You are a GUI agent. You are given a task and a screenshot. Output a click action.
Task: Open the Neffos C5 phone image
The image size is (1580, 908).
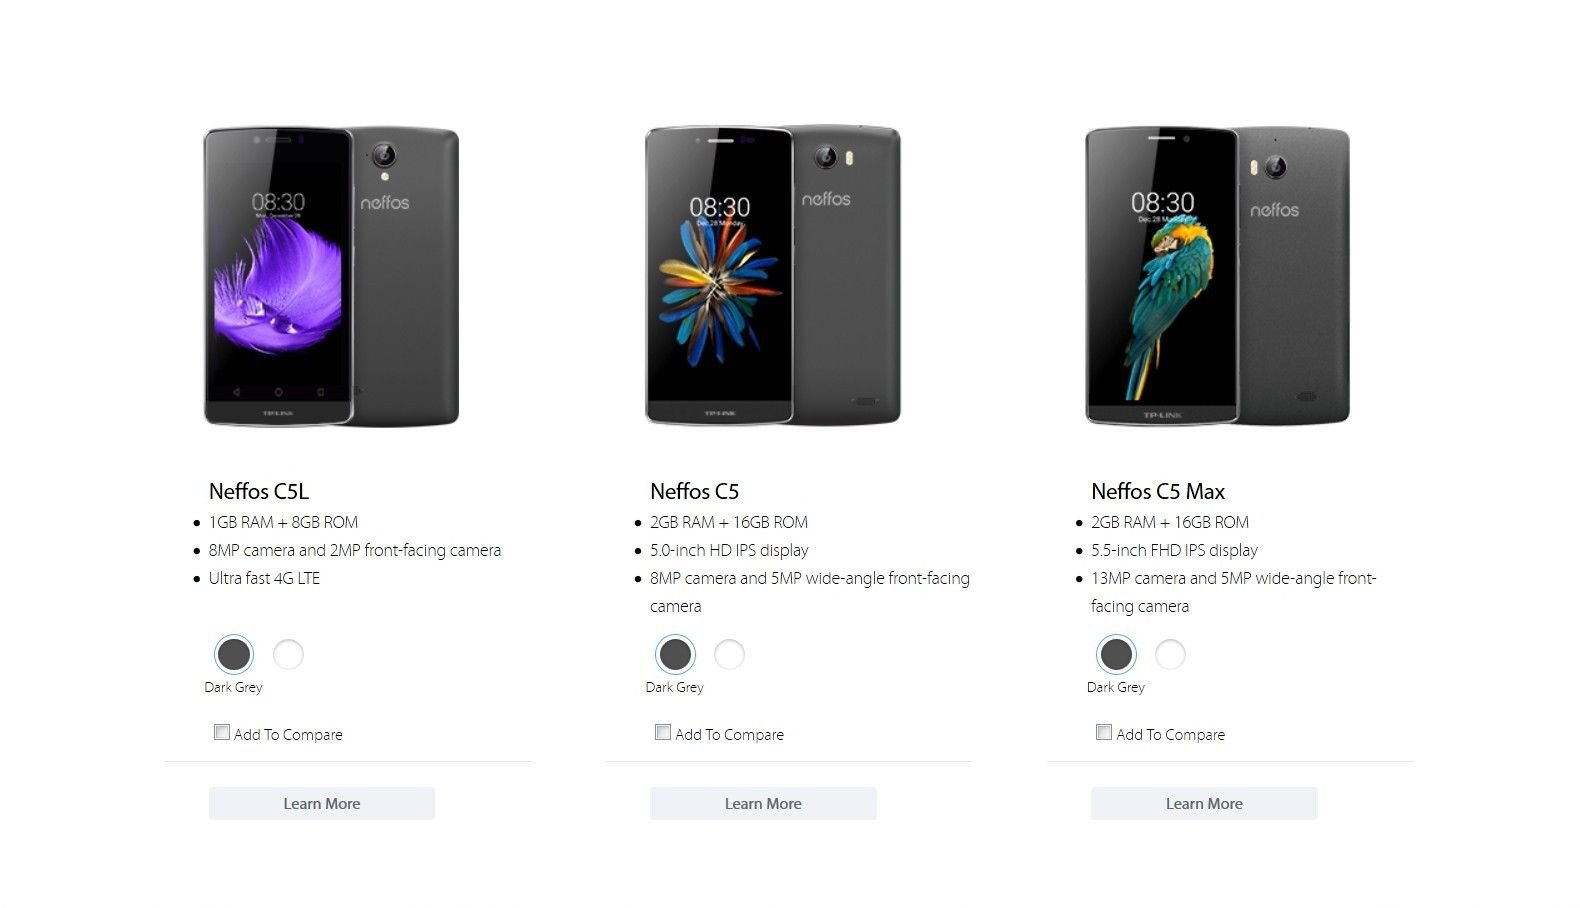click(x=773, y=275)
